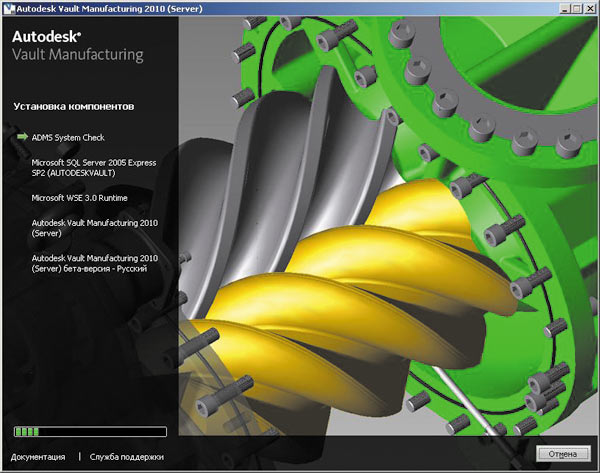The width and height of the screenshot is (600, 473).
Task: Open the Документация link
Action: 38,457
